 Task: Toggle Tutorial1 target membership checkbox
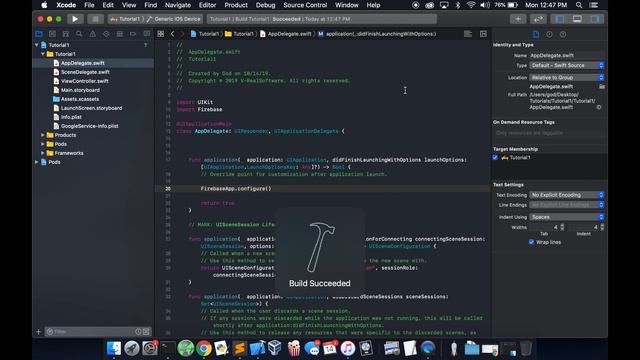tap(495, 157)
